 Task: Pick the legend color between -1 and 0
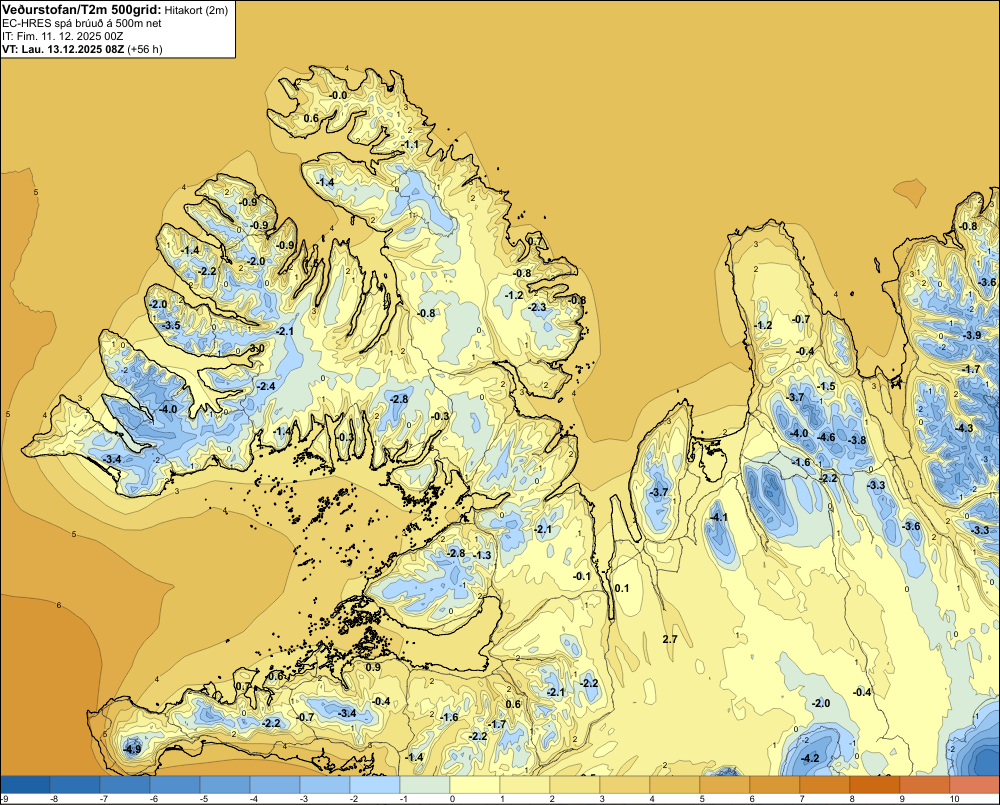425,784
